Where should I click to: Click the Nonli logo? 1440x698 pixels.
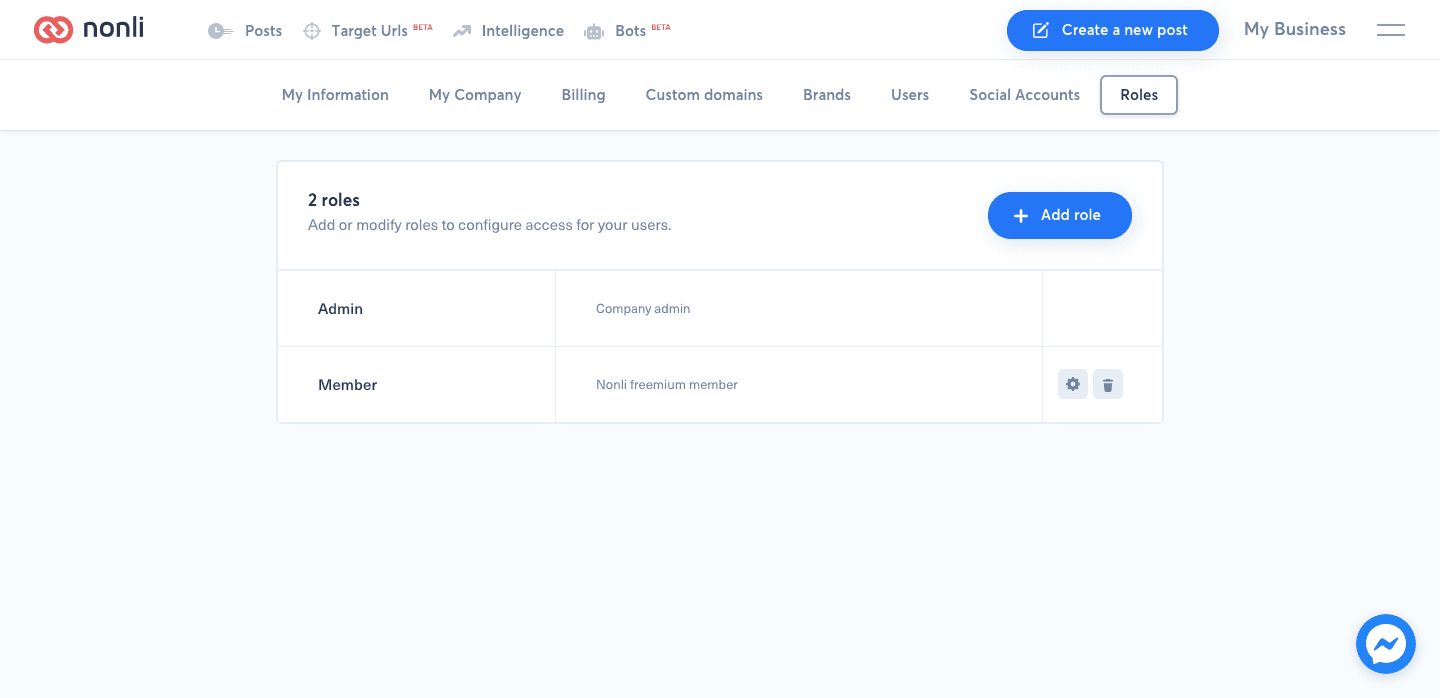click(x=89, y=30)
